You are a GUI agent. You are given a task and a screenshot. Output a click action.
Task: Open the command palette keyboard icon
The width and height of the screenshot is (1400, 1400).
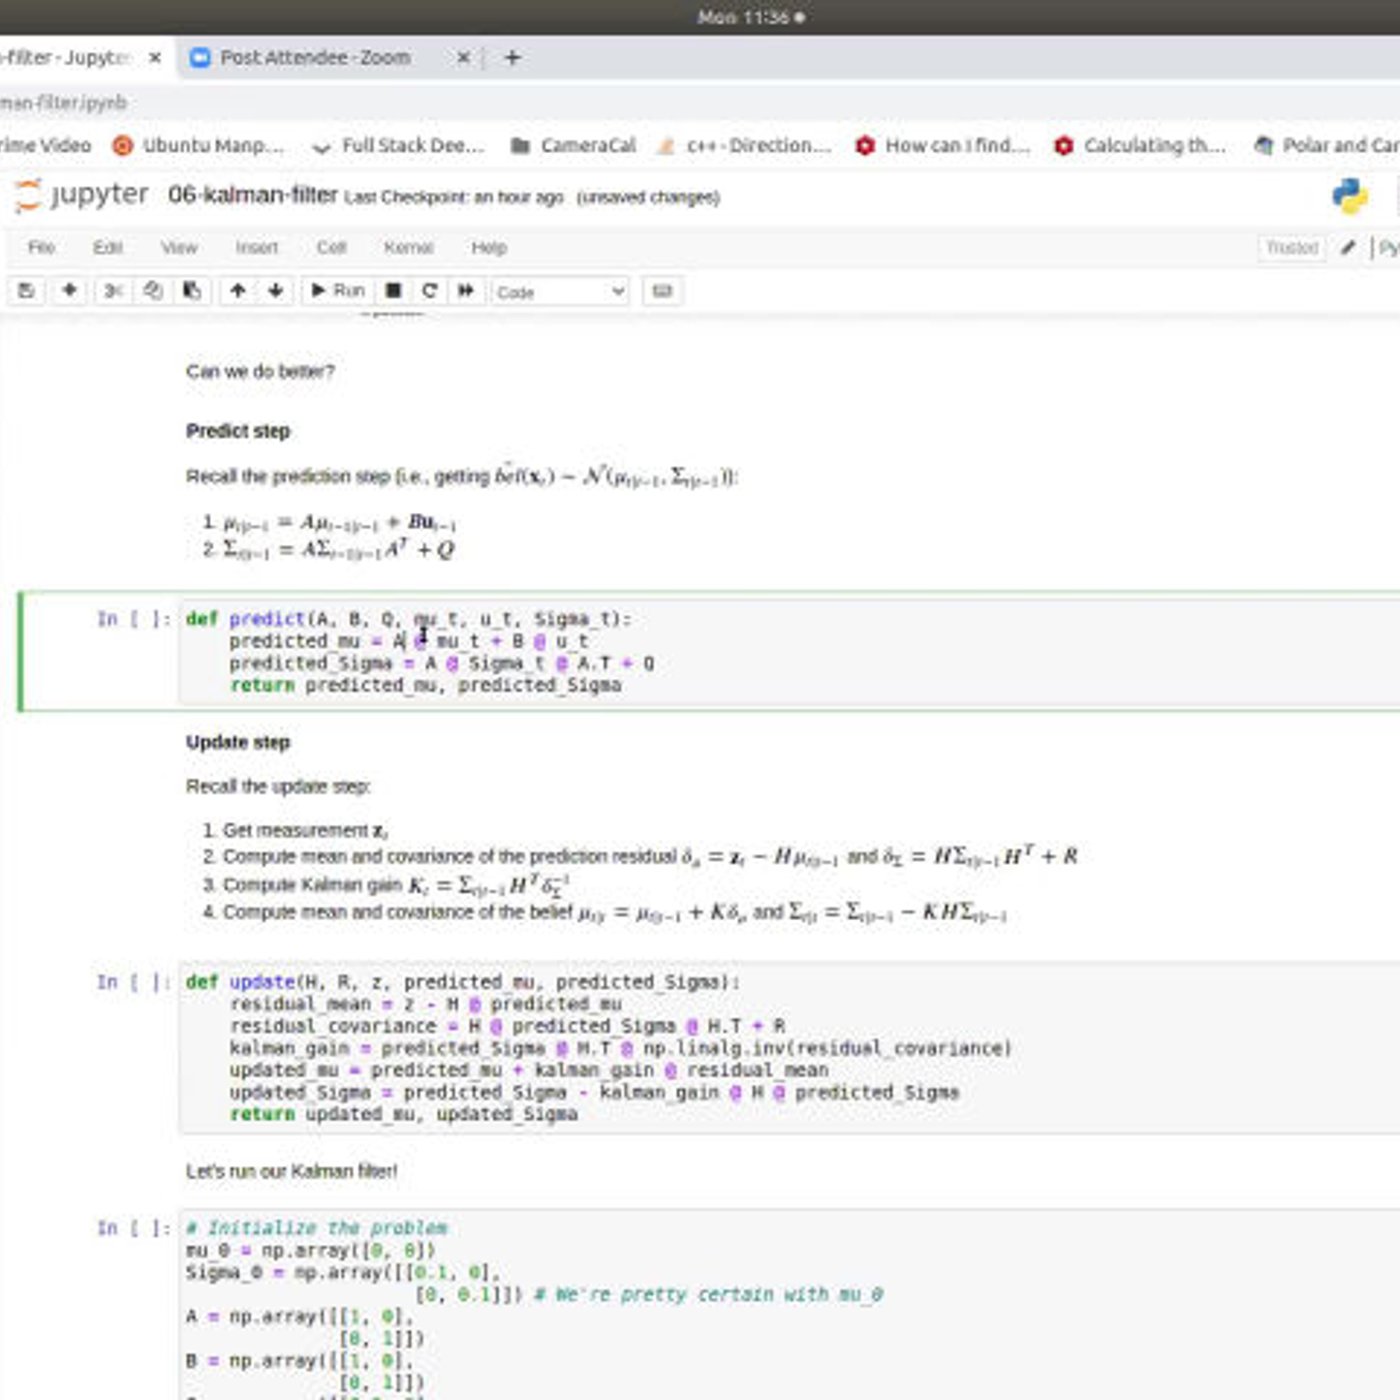click(662, 291)
